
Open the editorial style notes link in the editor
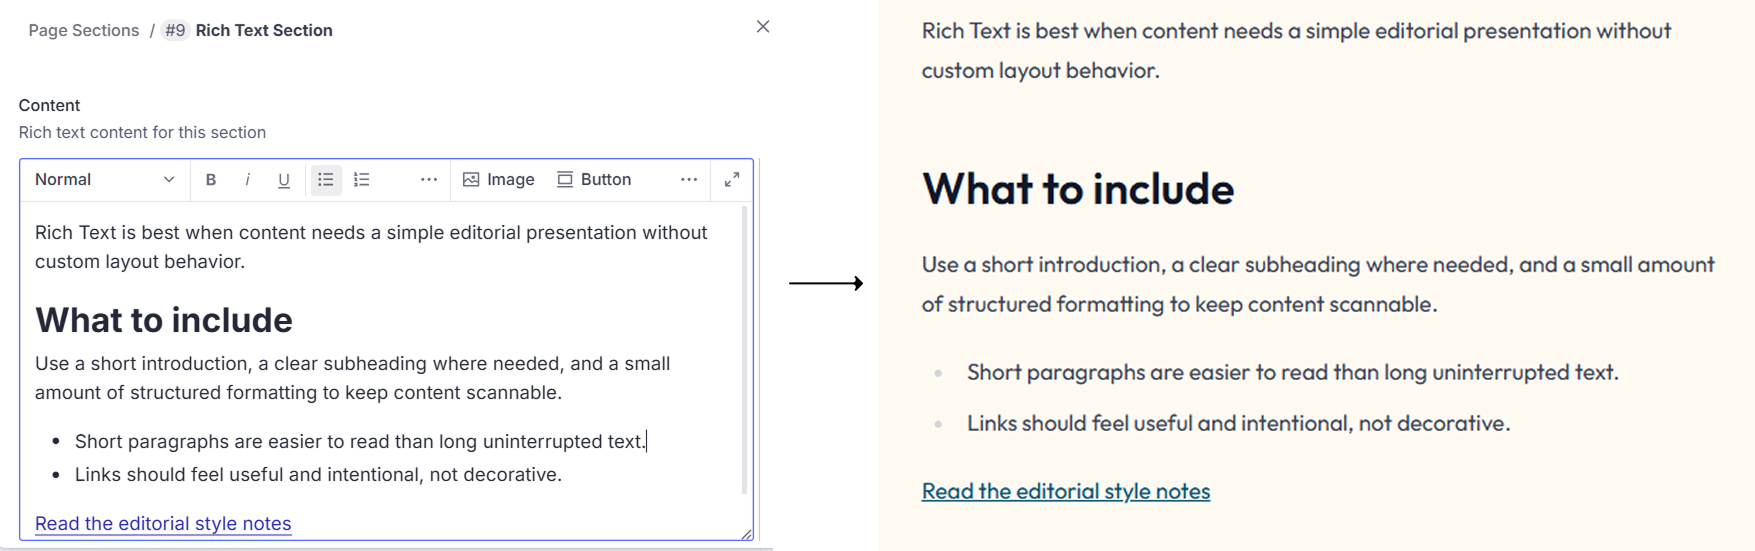click(163, 524)
